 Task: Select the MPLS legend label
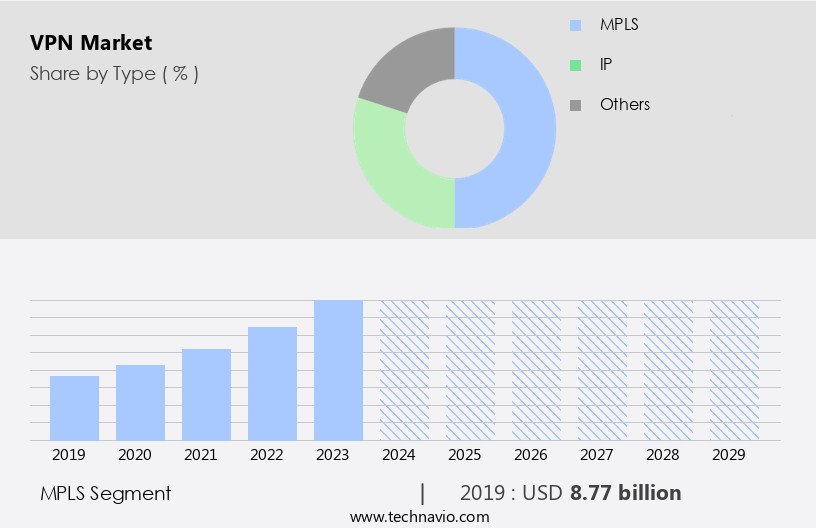[619, 25]
